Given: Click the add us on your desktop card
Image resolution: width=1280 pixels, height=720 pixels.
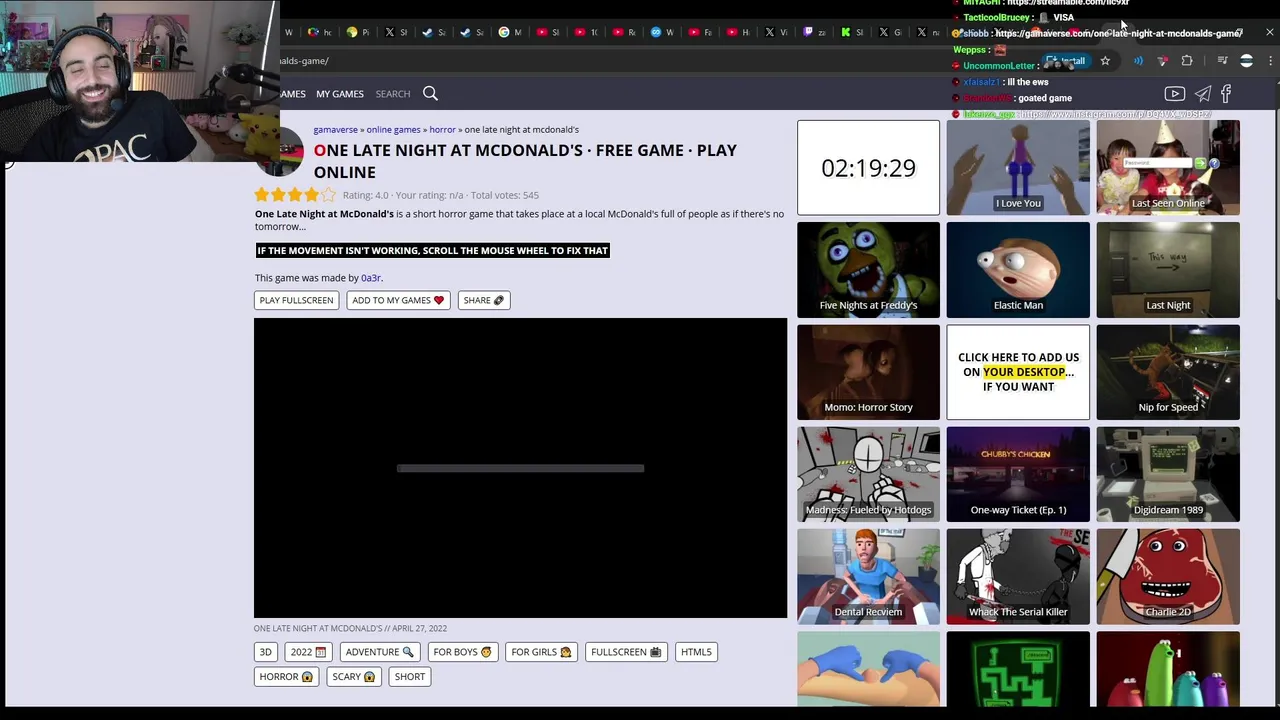Looking at the screenshot, I should [x=1018, y=372].
